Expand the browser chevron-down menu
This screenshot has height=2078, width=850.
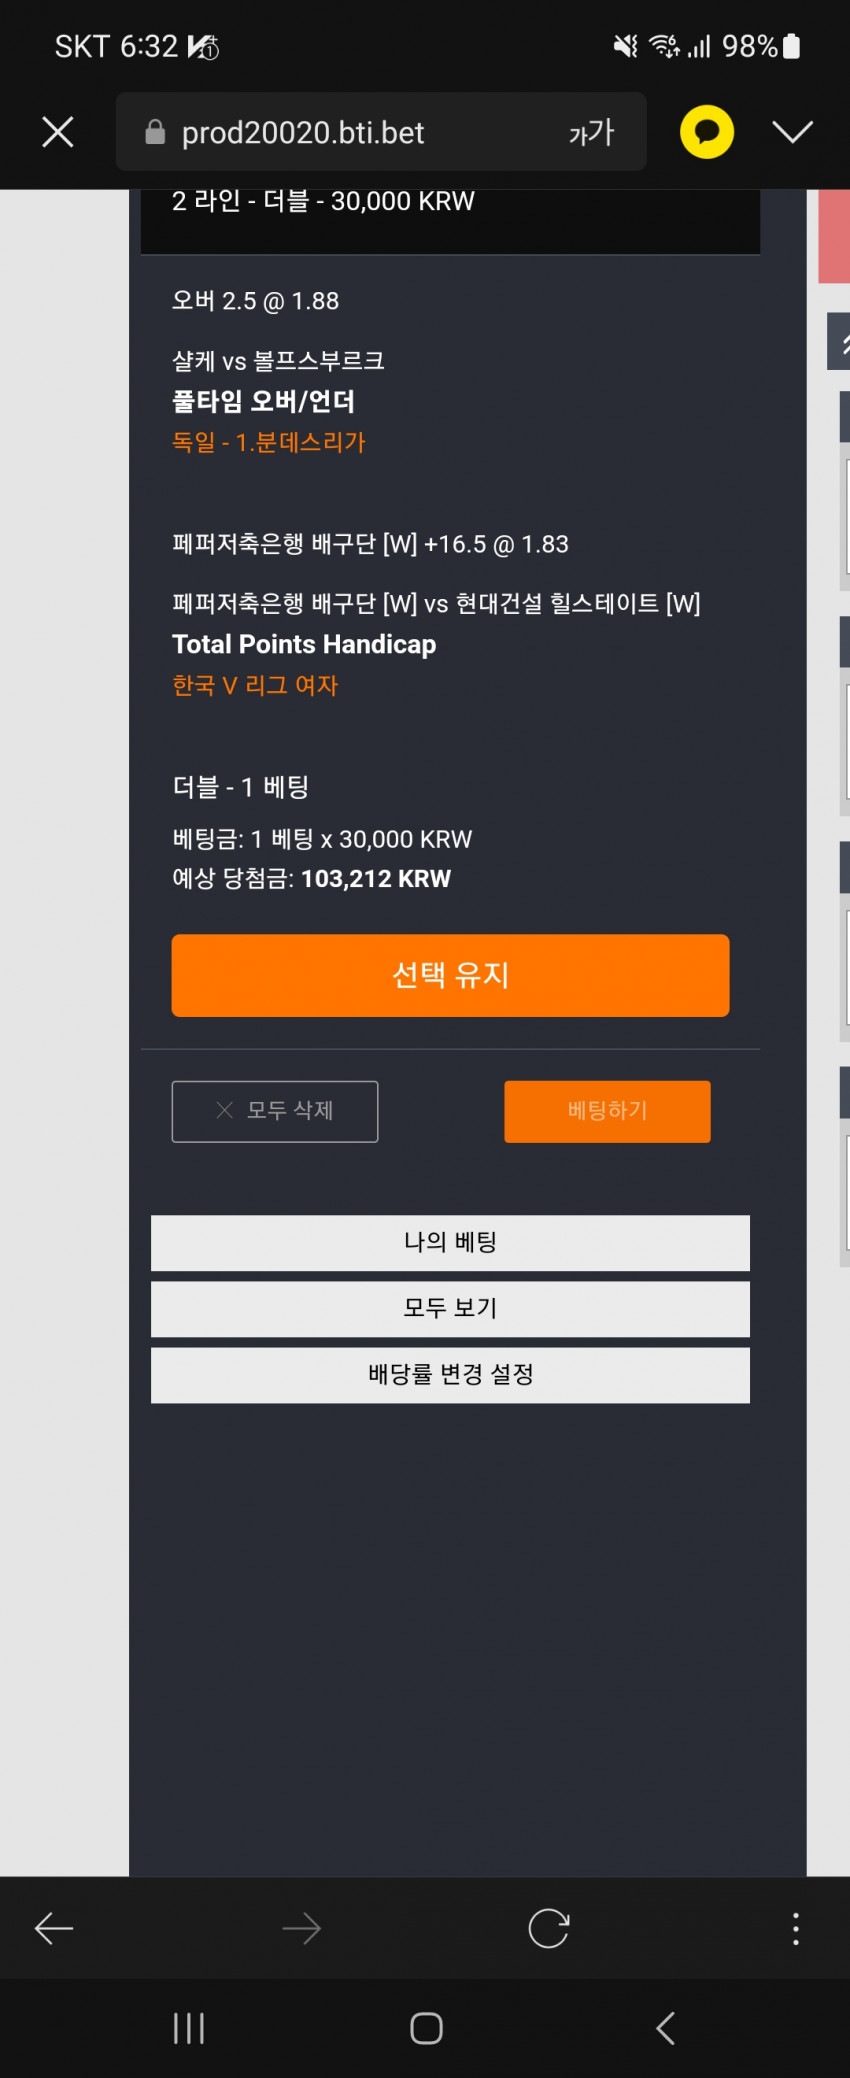point(792,132)
